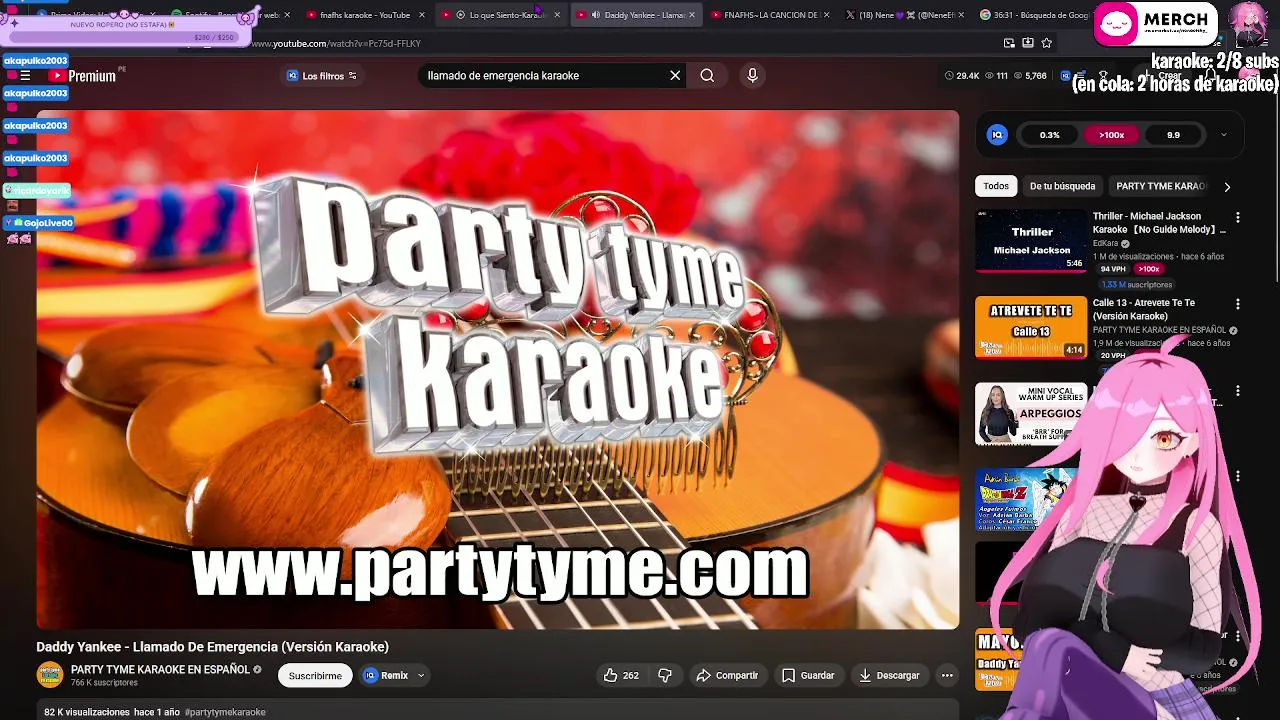Click the 9.9 score pill
Screen dimensions: 1280x720
(1173, 135)
